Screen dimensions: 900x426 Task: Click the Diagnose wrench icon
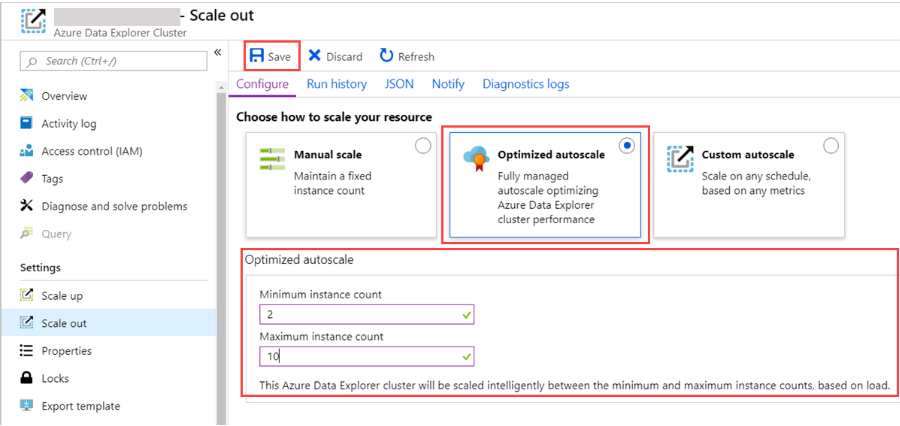pyautogui.click(x=27, y=206)
